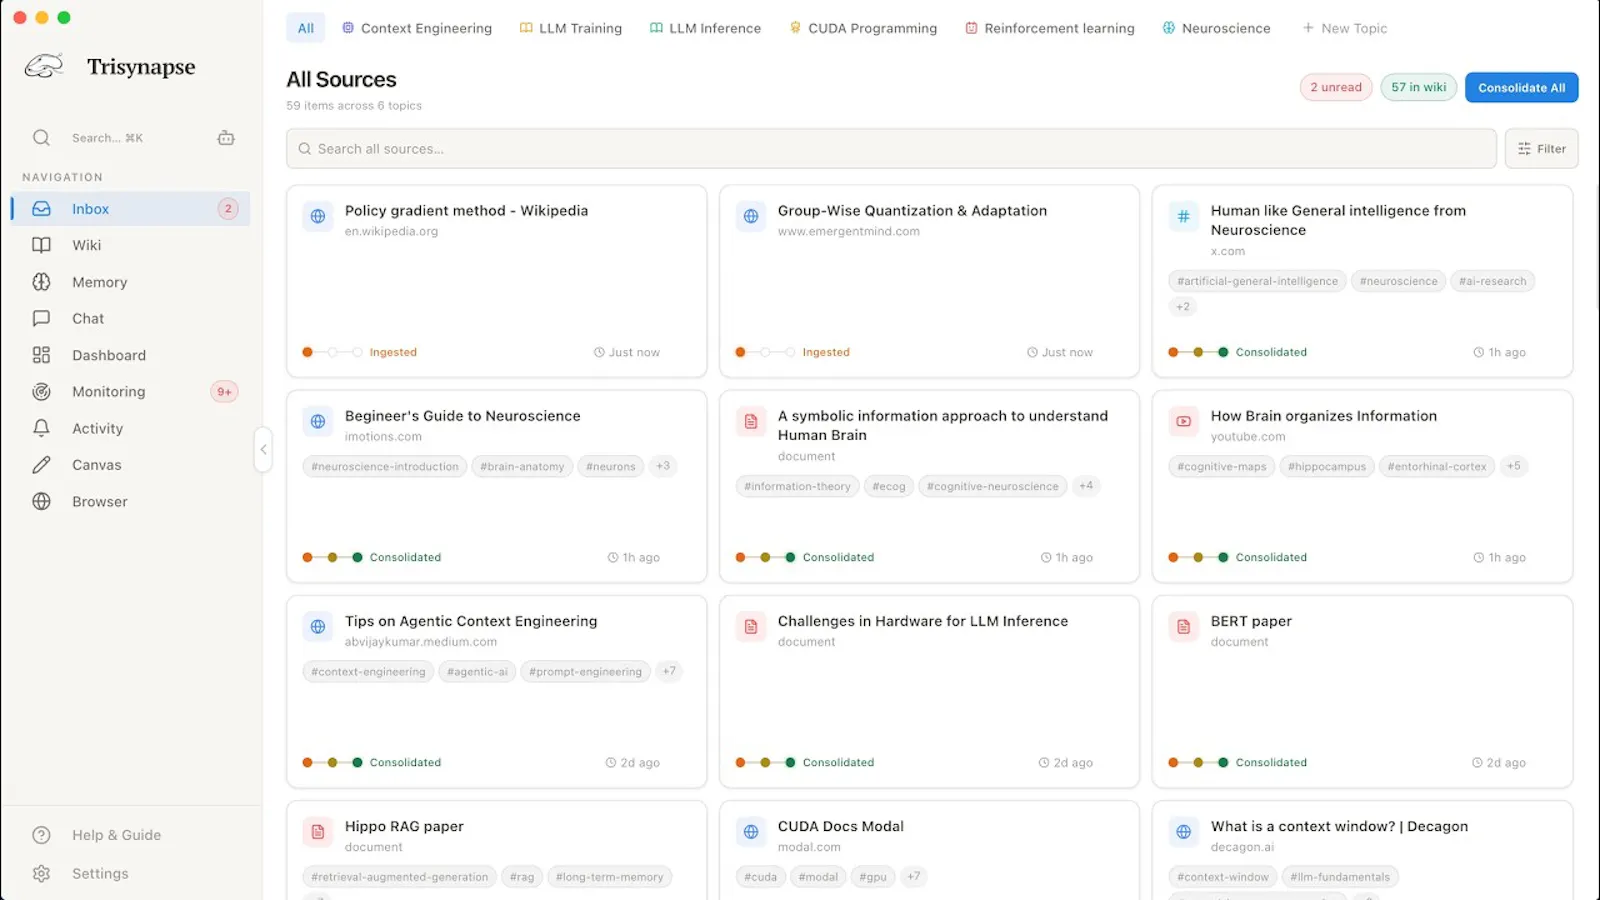The width and height of the screenshot is (1600, 900).
Task: Expand the +3 tags on the Beginner's Guide to Neuroscience card
Action: click(663, 466)
